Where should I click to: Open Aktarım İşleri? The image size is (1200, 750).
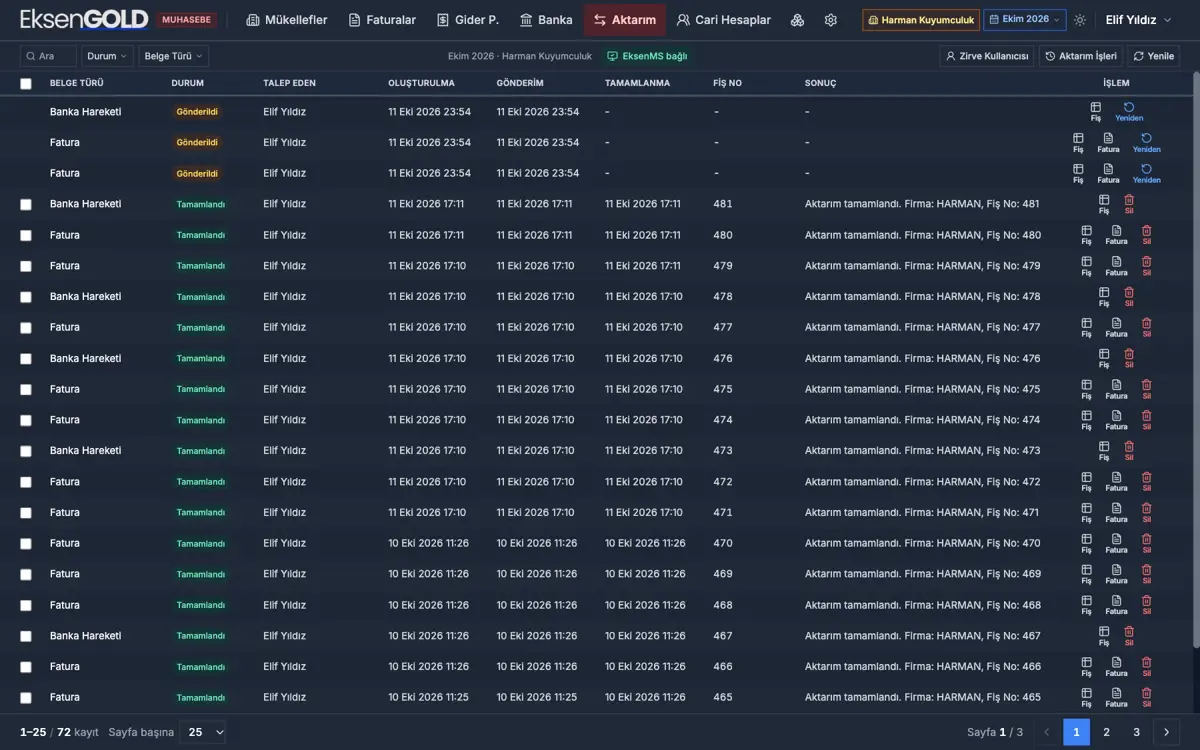click(1081, 56)
